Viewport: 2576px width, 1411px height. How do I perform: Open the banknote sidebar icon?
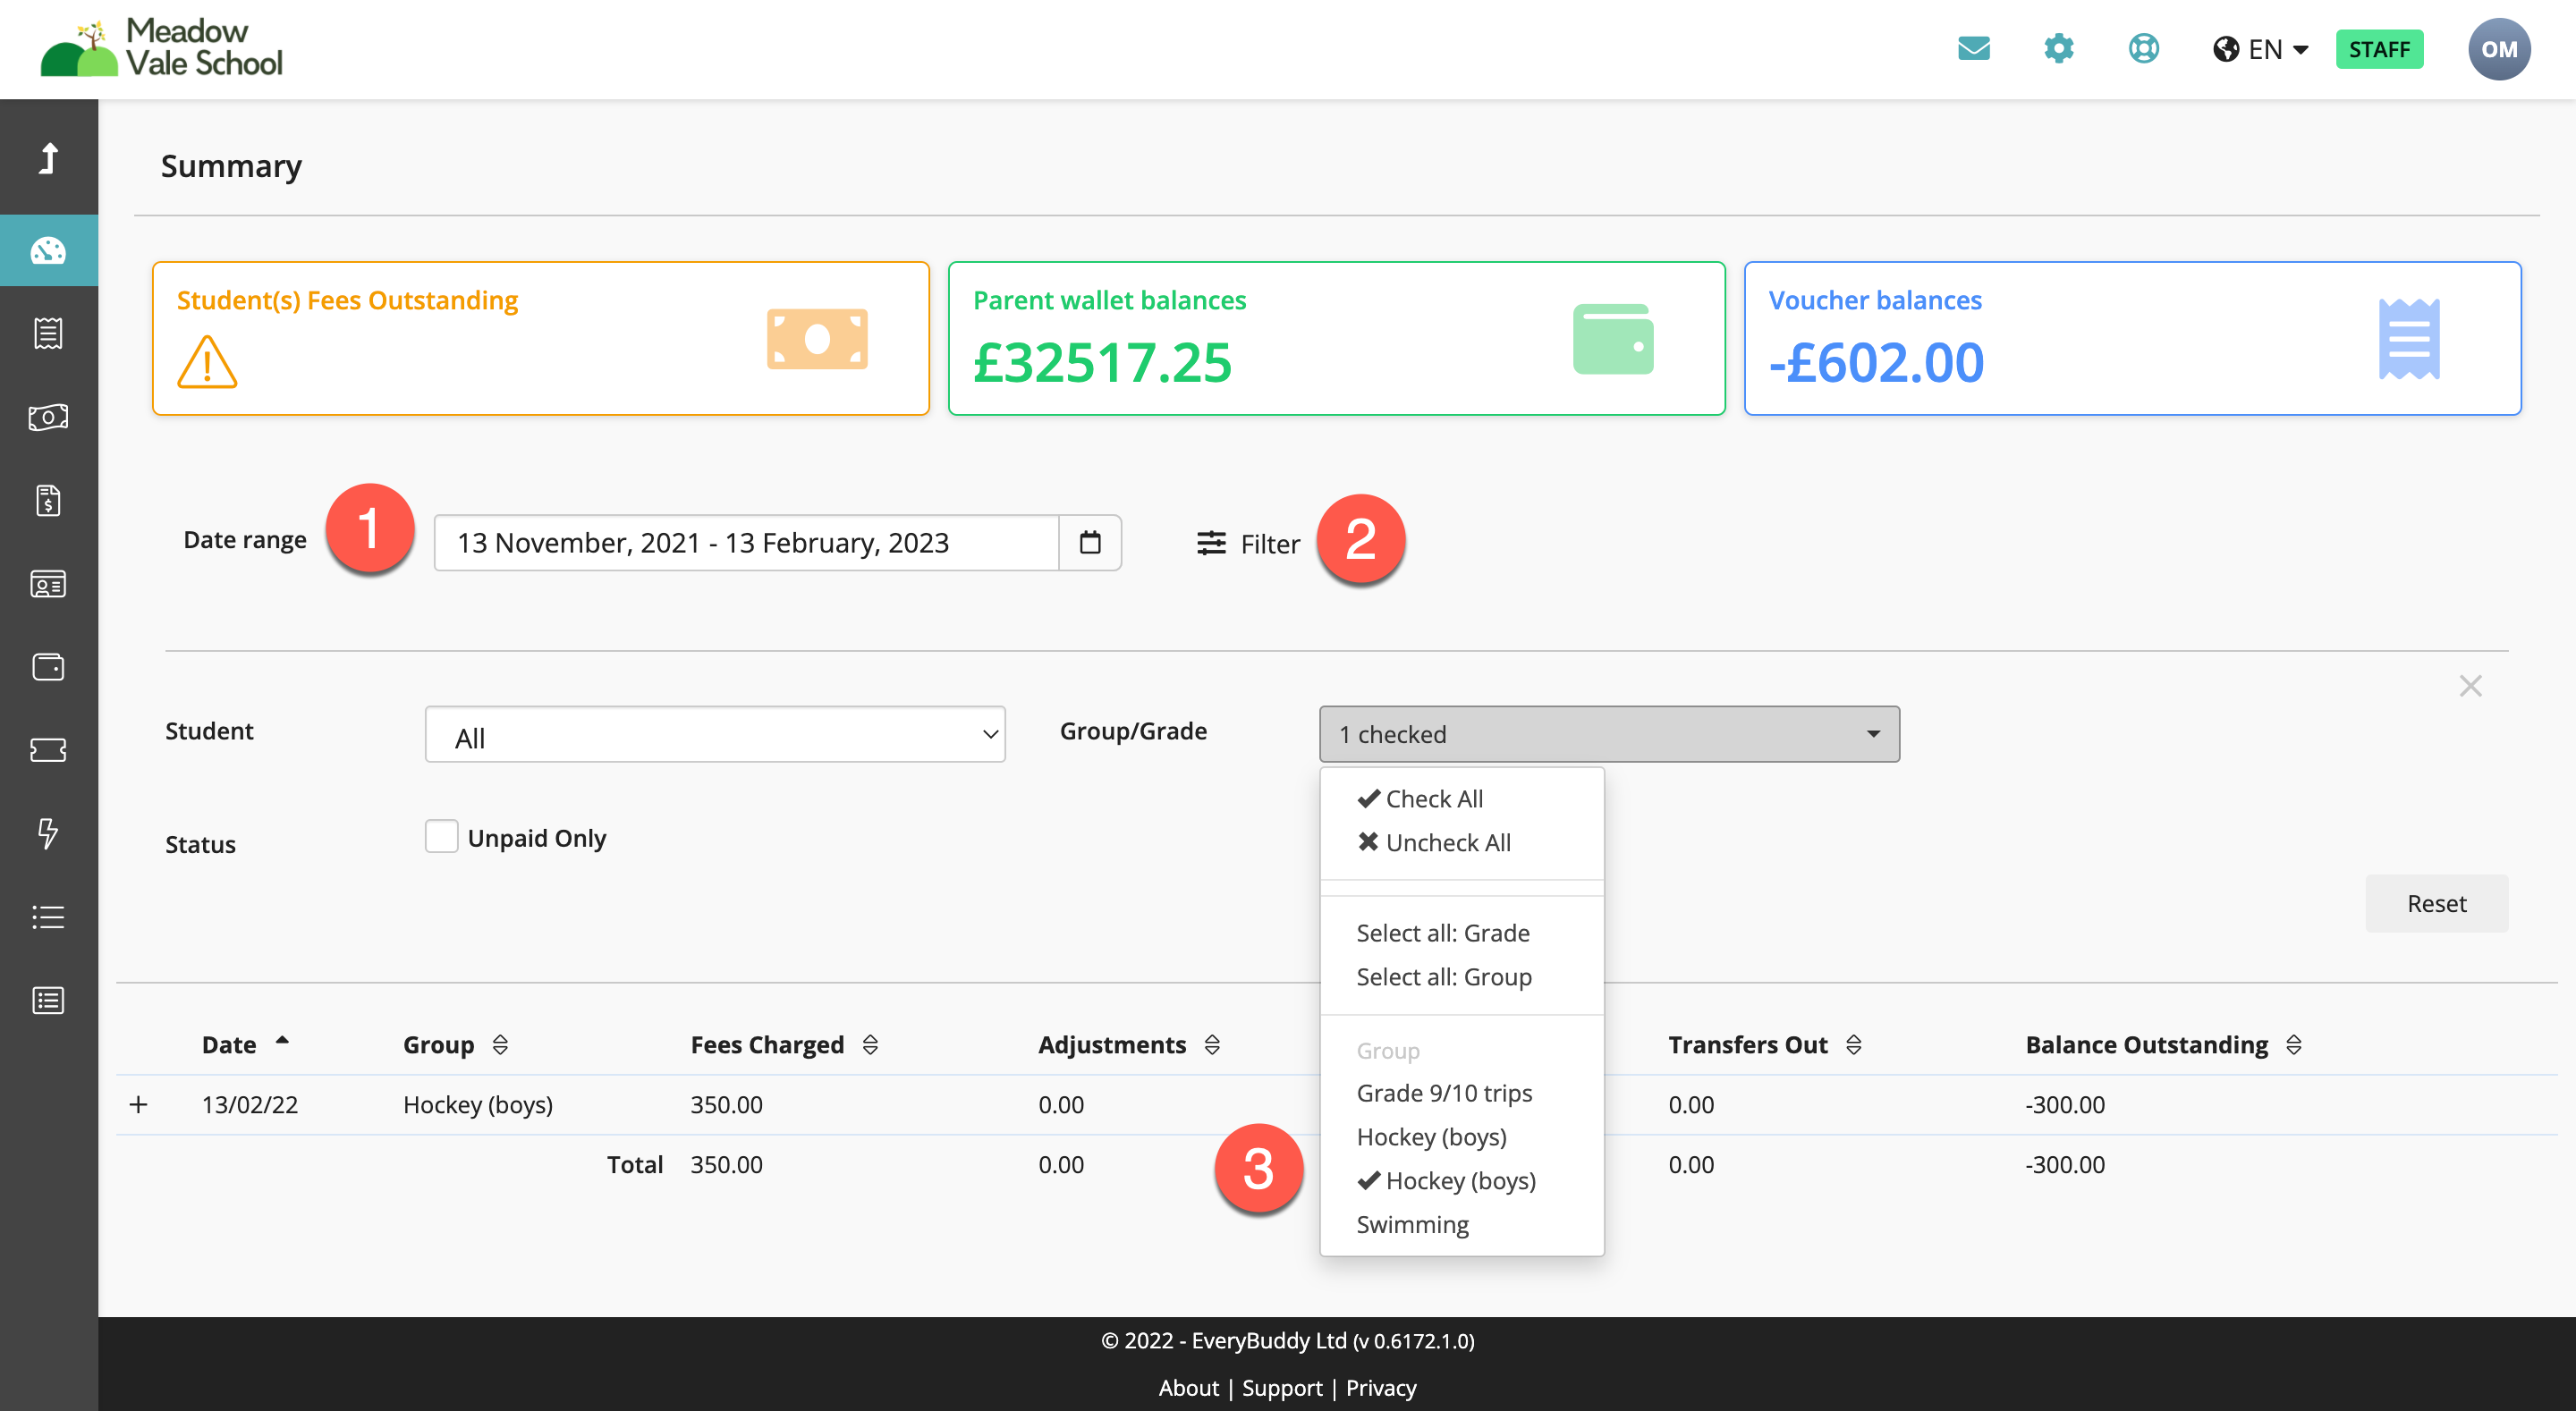pyautogui.click(x=48, y=417)
